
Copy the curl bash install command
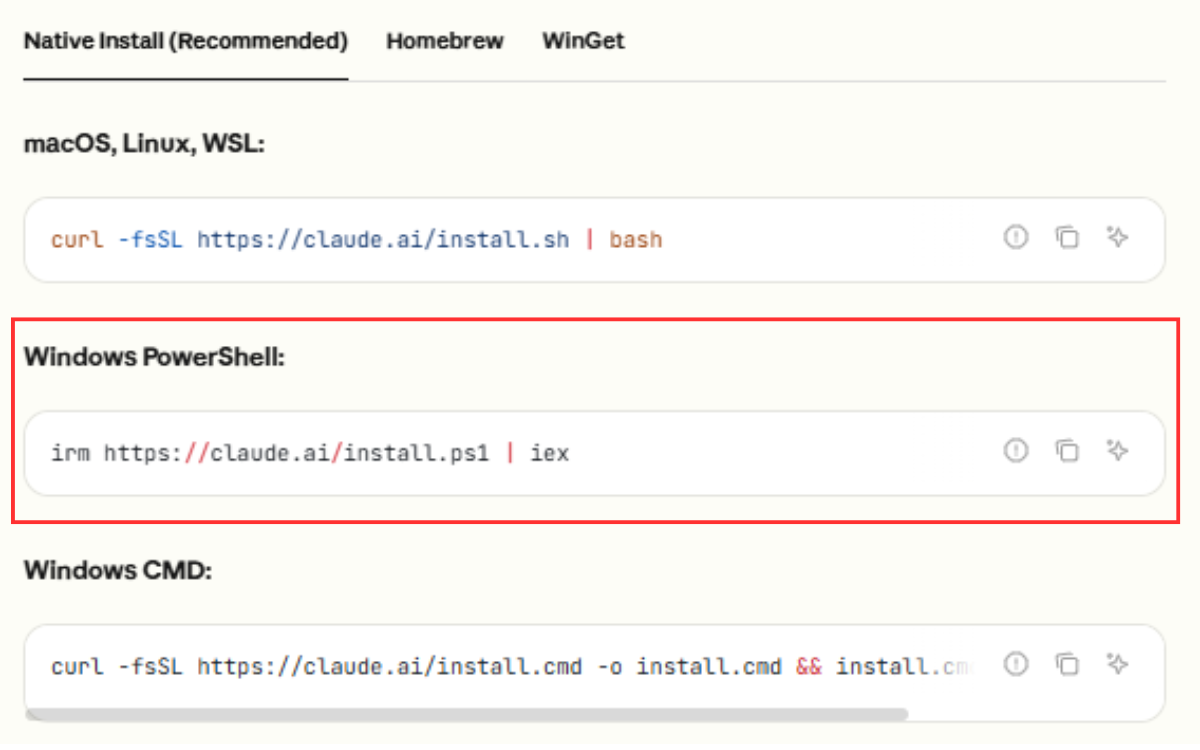(x=1067, y=238)
